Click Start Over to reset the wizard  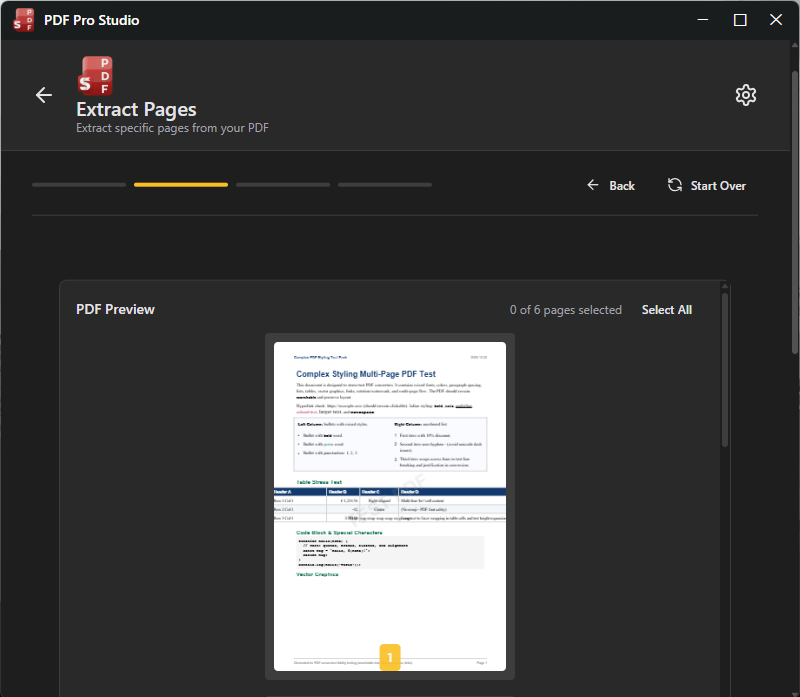coord(707,186)
